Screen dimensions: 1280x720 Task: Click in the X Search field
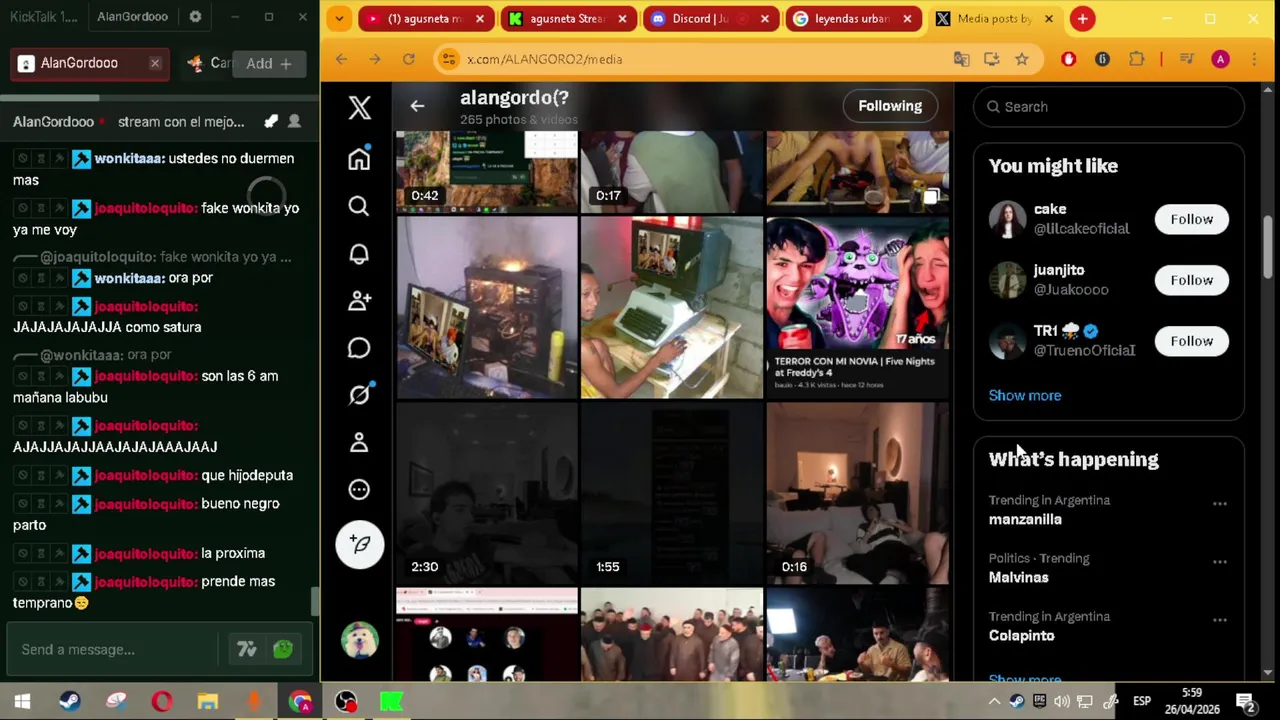(x=1108, y=106)
